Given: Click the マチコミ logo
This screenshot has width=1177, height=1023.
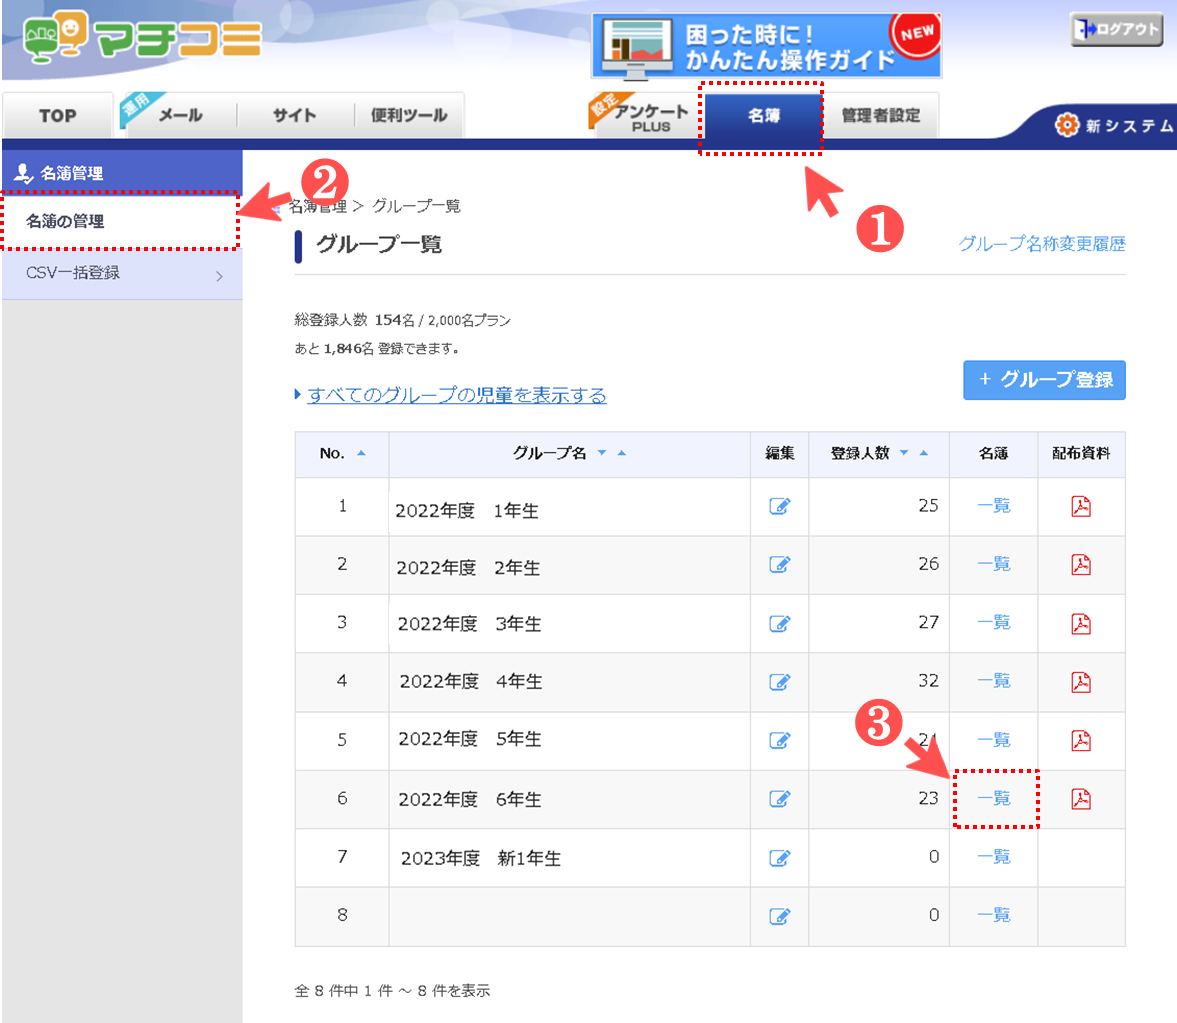Looking at the screenshot, I should pyautogui.click(x=141, y=39).
